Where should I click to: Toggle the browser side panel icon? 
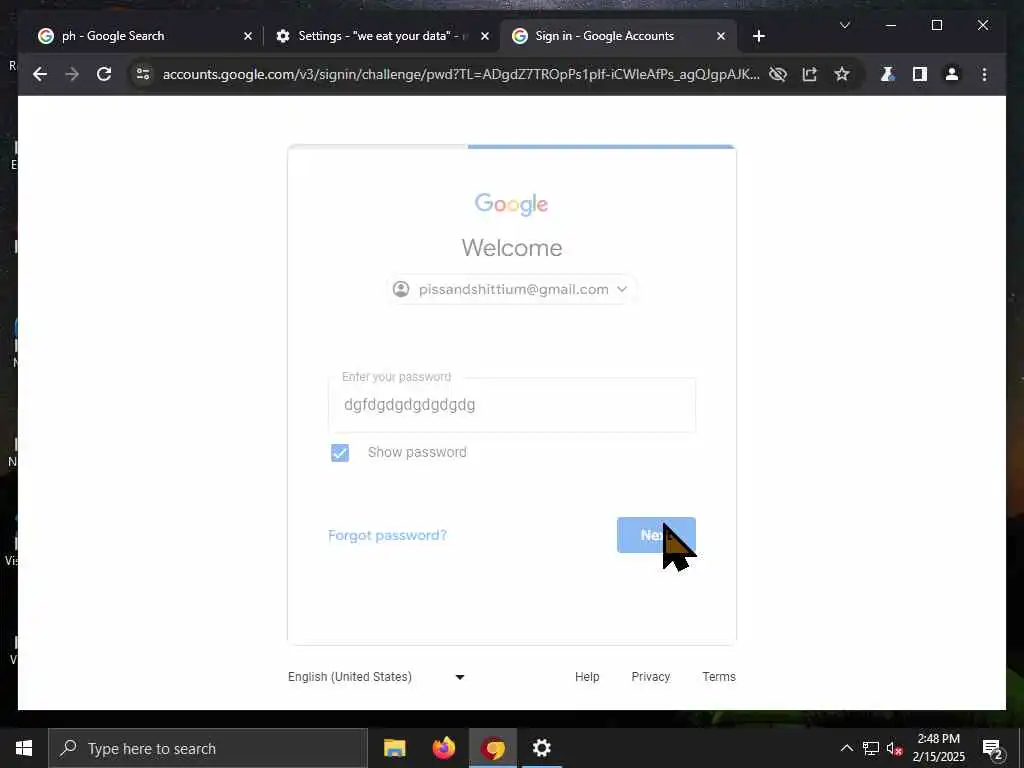click(x=920, y=74)
